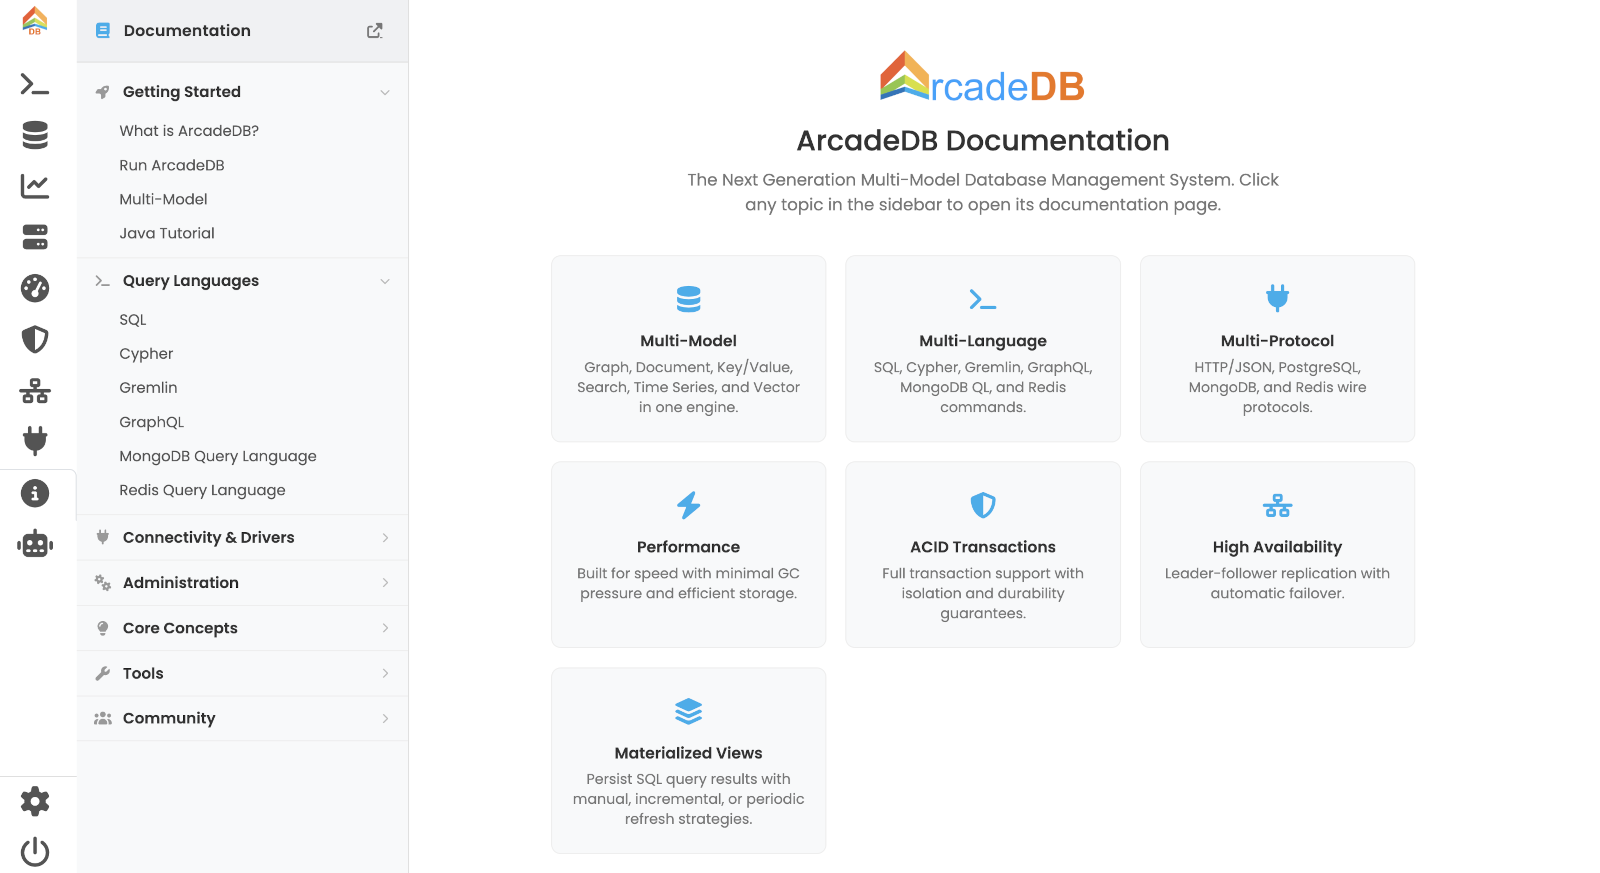1600x873 pixels.
Task: Click the High Availability network icon
Action: [x=1278, y=505]
